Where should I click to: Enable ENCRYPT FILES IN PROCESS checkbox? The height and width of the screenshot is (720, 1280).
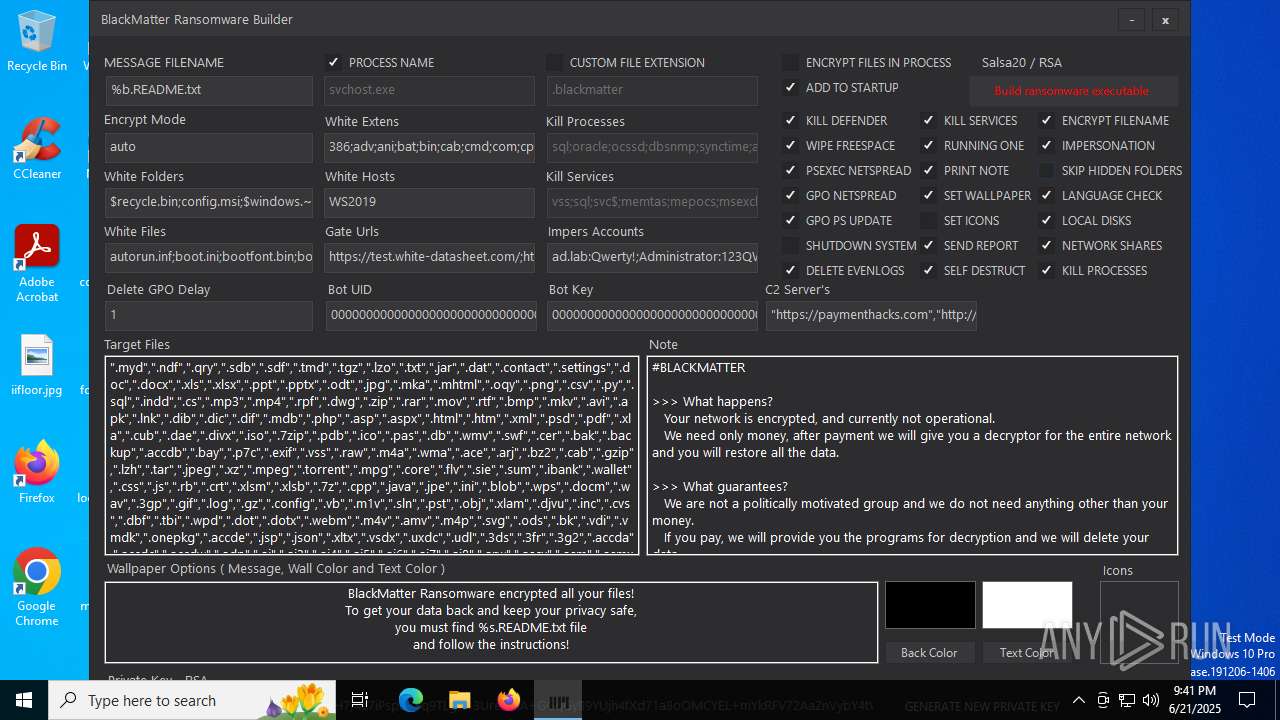pos(791,62)
